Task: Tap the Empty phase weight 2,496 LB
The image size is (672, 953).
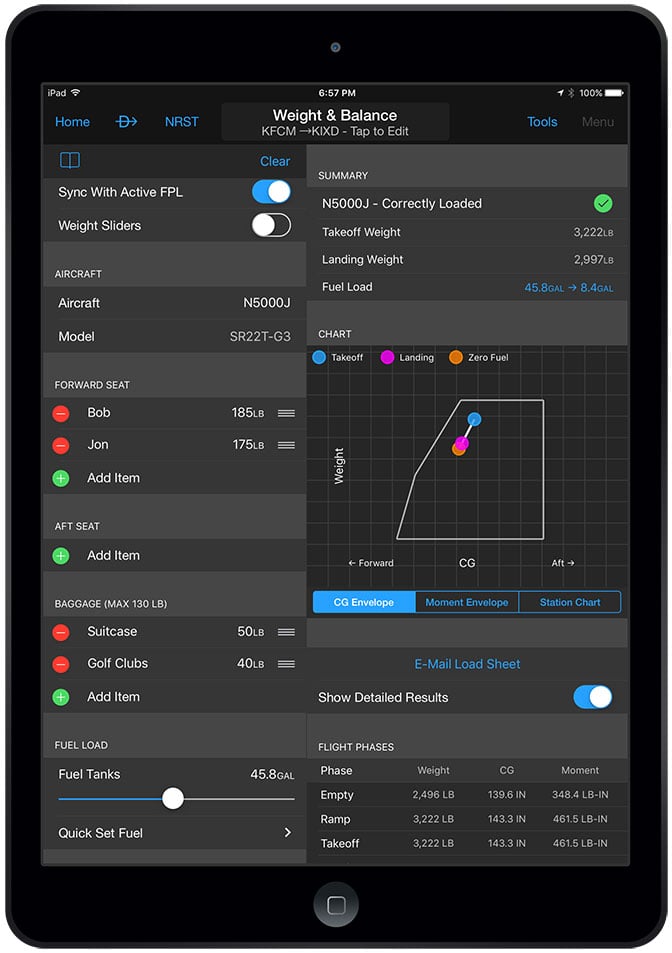Action: pyautogui.click(x=433, y=795)
